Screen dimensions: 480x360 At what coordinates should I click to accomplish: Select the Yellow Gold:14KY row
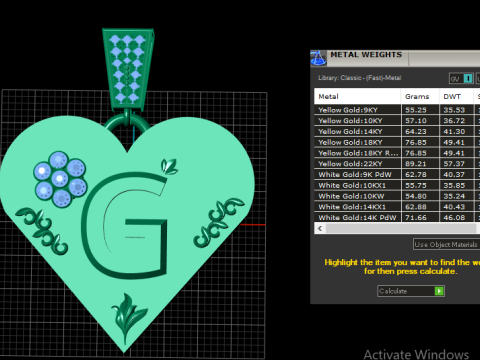point(397,131)
